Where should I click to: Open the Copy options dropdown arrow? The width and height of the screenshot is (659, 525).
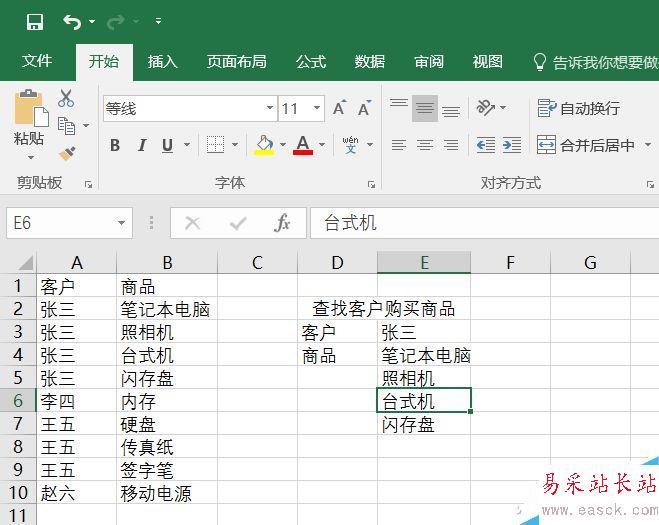point(86,126)
